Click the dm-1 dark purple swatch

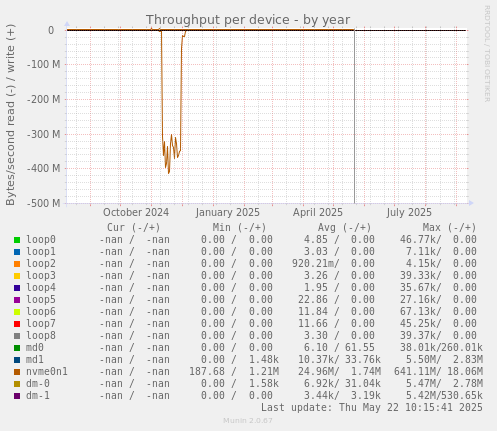17,396
